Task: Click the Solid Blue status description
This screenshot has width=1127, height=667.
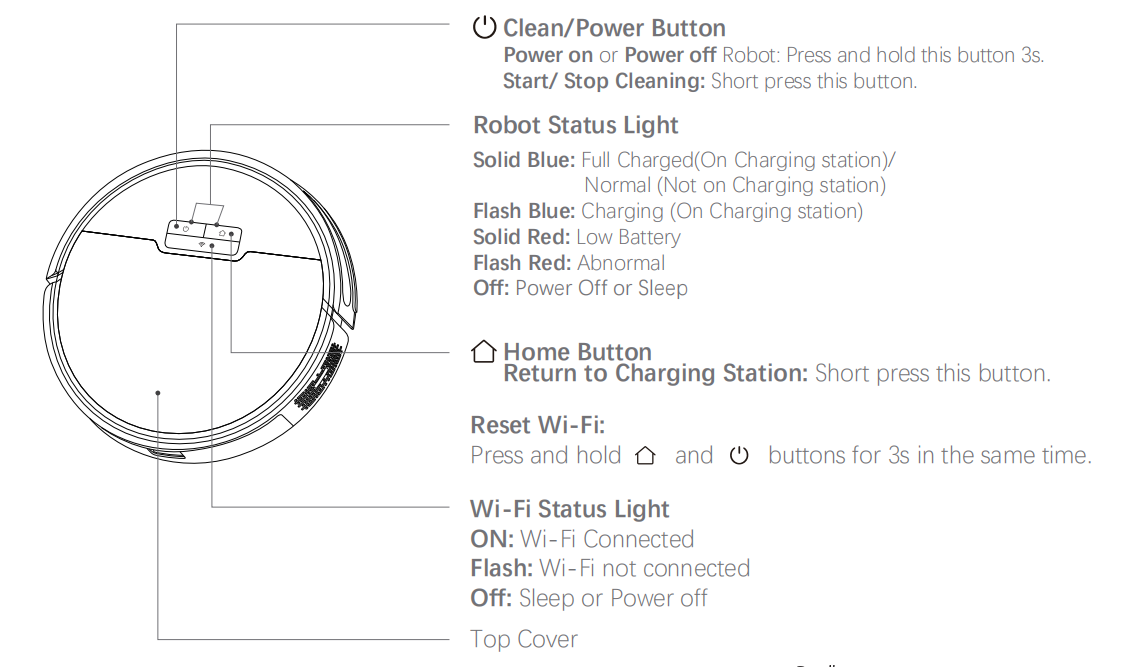Action: (x=684, y=172)
